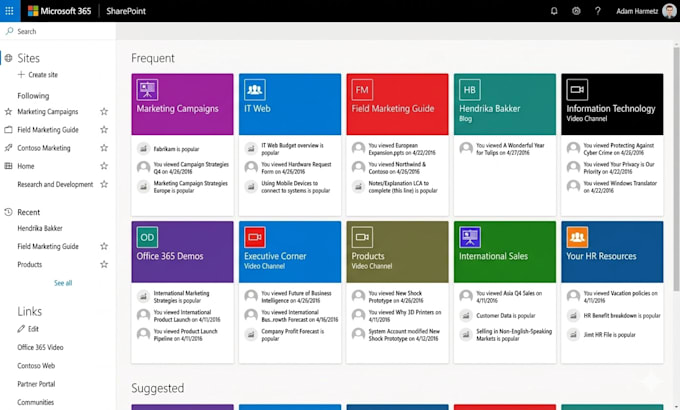
Task: Toggle the star next to Home
Action: 104,166
